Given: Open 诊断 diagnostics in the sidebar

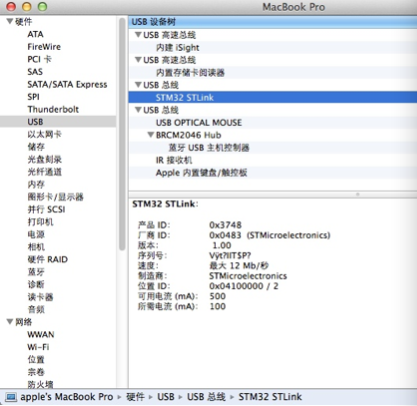Looking at the screenshot, I should point(36,284).
